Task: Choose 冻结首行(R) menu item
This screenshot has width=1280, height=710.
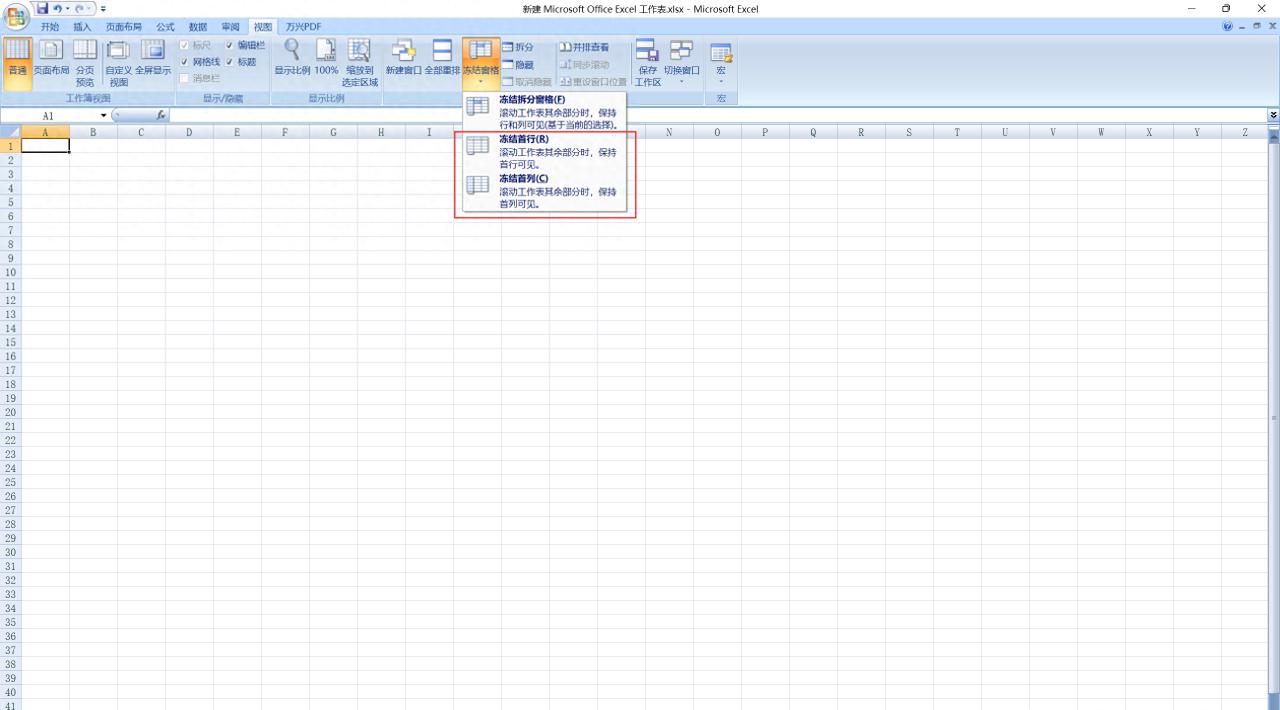Action: (545, 152)
